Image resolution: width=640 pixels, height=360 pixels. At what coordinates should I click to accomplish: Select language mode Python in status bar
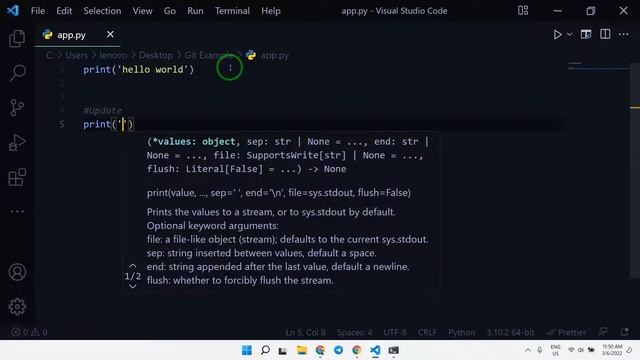(462, 332)
